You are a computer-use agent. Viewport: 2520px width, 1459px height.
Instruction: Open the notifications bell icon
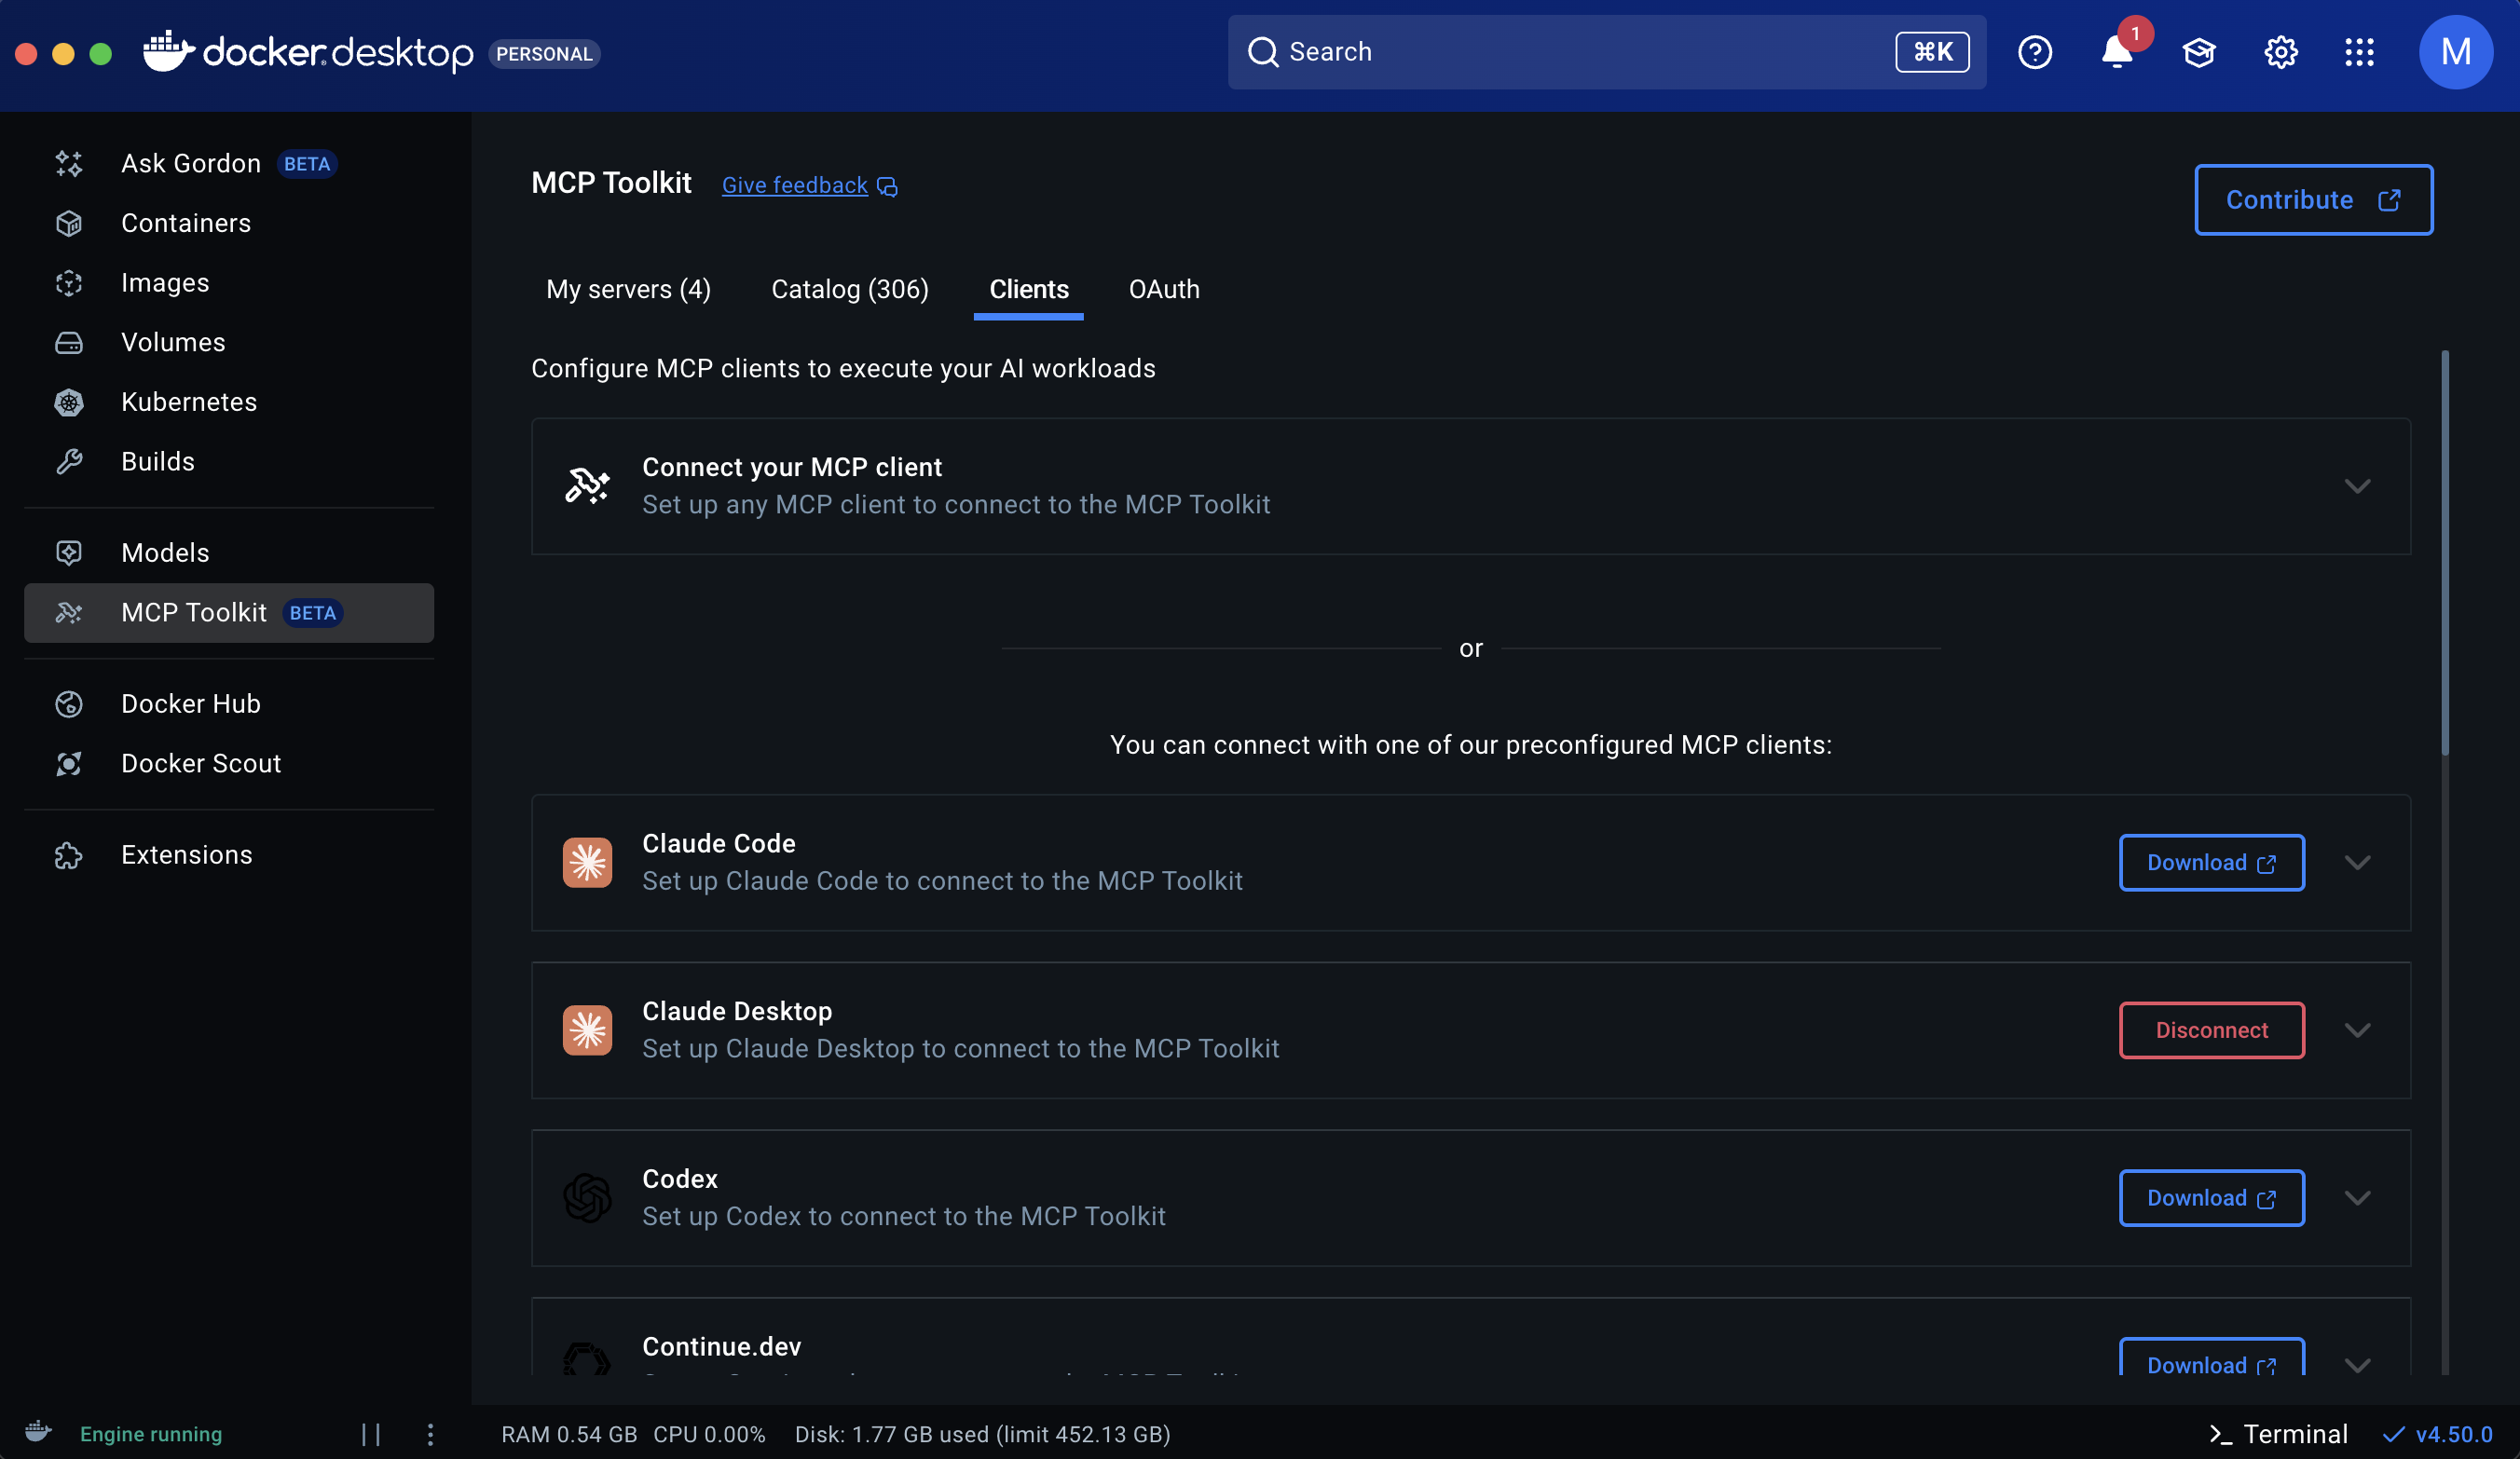point(2116,52)
